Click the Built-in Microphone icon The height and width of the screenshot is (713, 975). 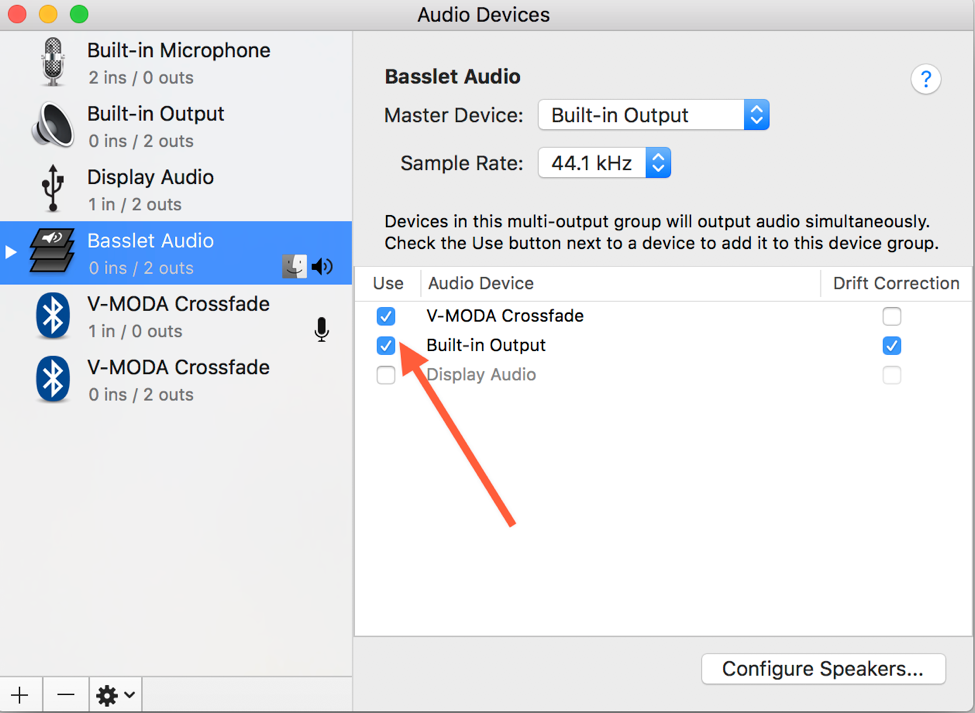(x=52, y=62)
